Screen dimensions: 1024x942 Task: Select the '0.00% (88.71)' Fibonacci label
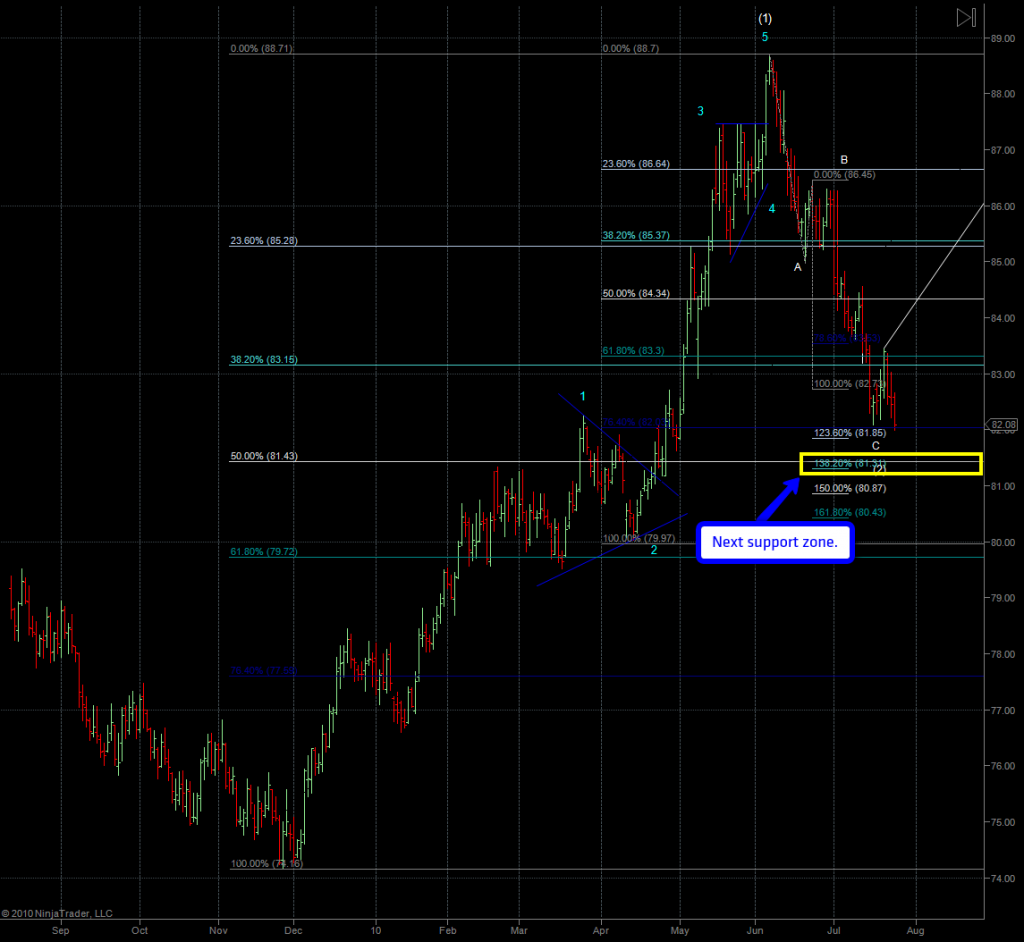262,49
